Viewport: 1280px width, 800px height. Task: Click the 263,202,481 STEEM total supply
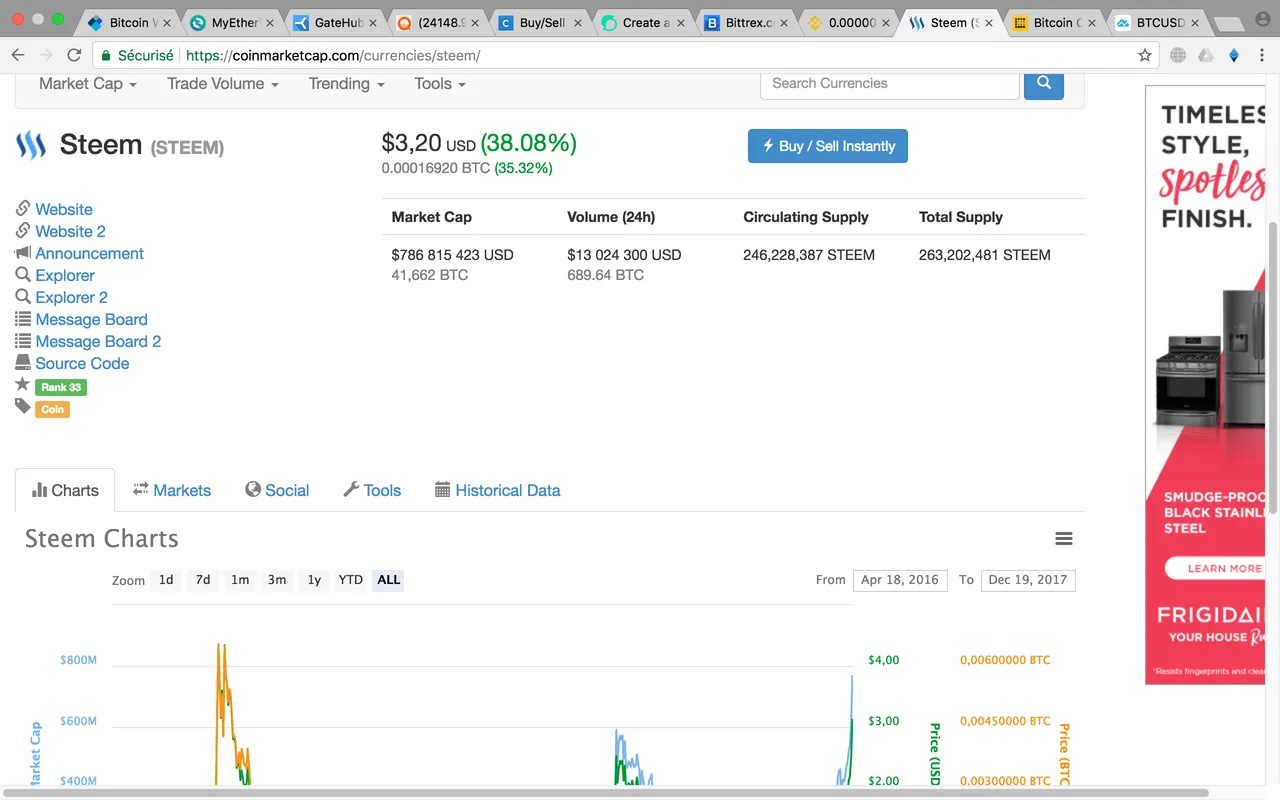click(x=985, y=255)
